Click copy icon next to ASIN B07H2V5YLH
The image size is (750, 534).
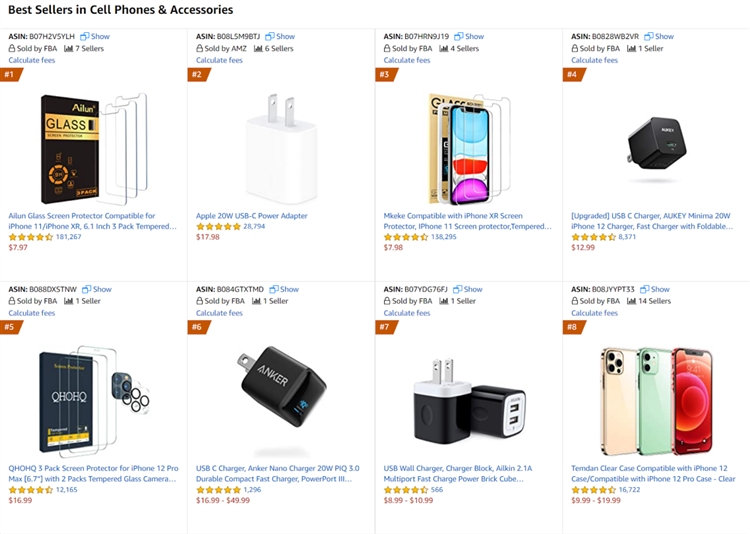click(85, 37)
